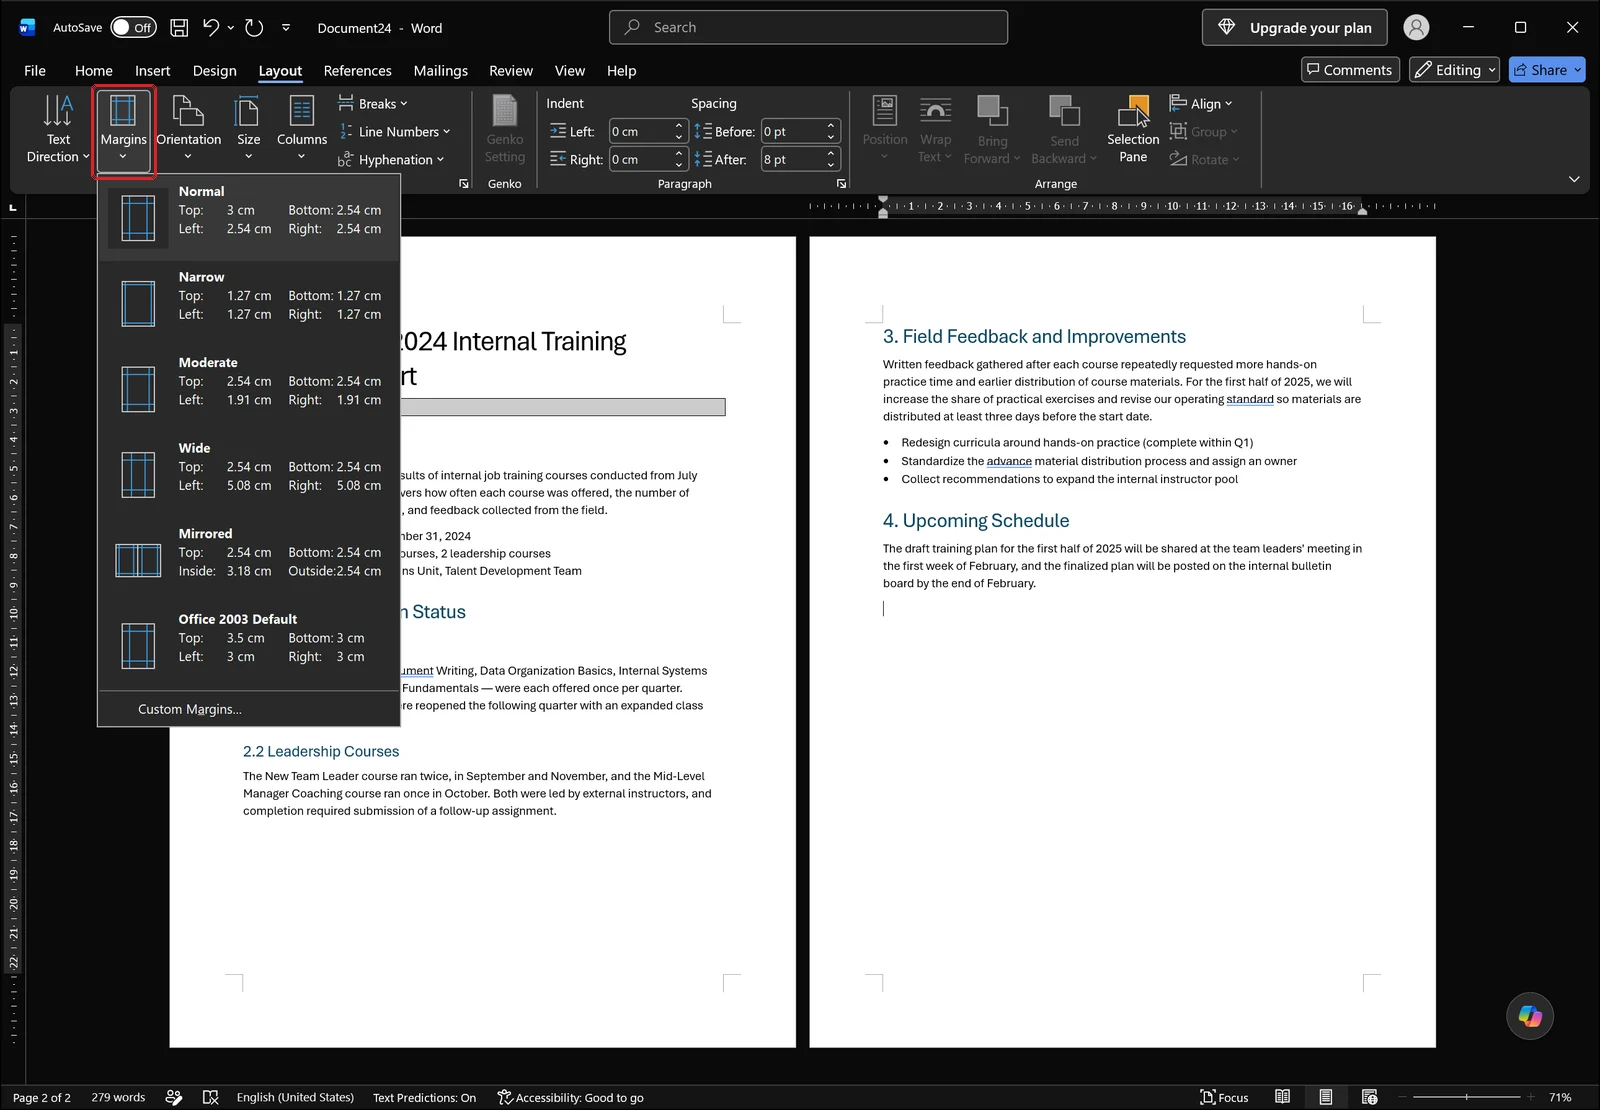Click the 71% zoom level

coord(1560,1098)
